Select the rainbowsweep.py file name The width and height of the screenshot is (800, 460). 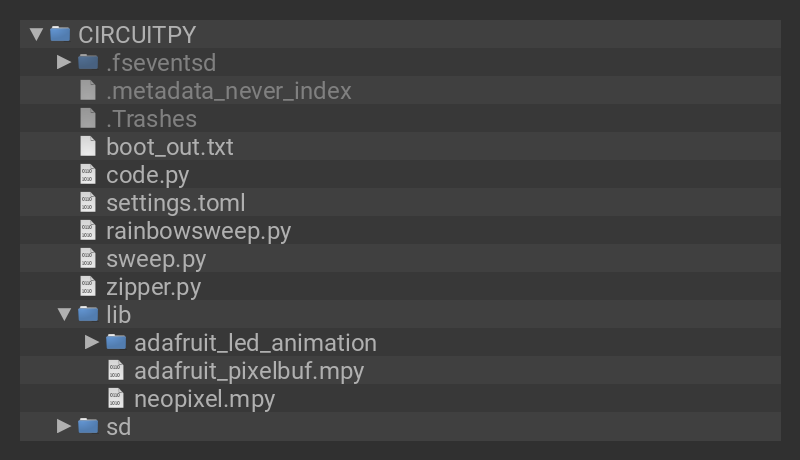[198, 231]
